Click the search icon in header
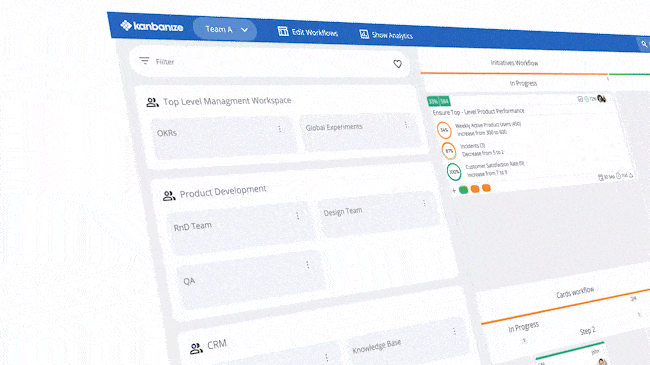This screenshot has height=365, width=650. tap(644, 44)
